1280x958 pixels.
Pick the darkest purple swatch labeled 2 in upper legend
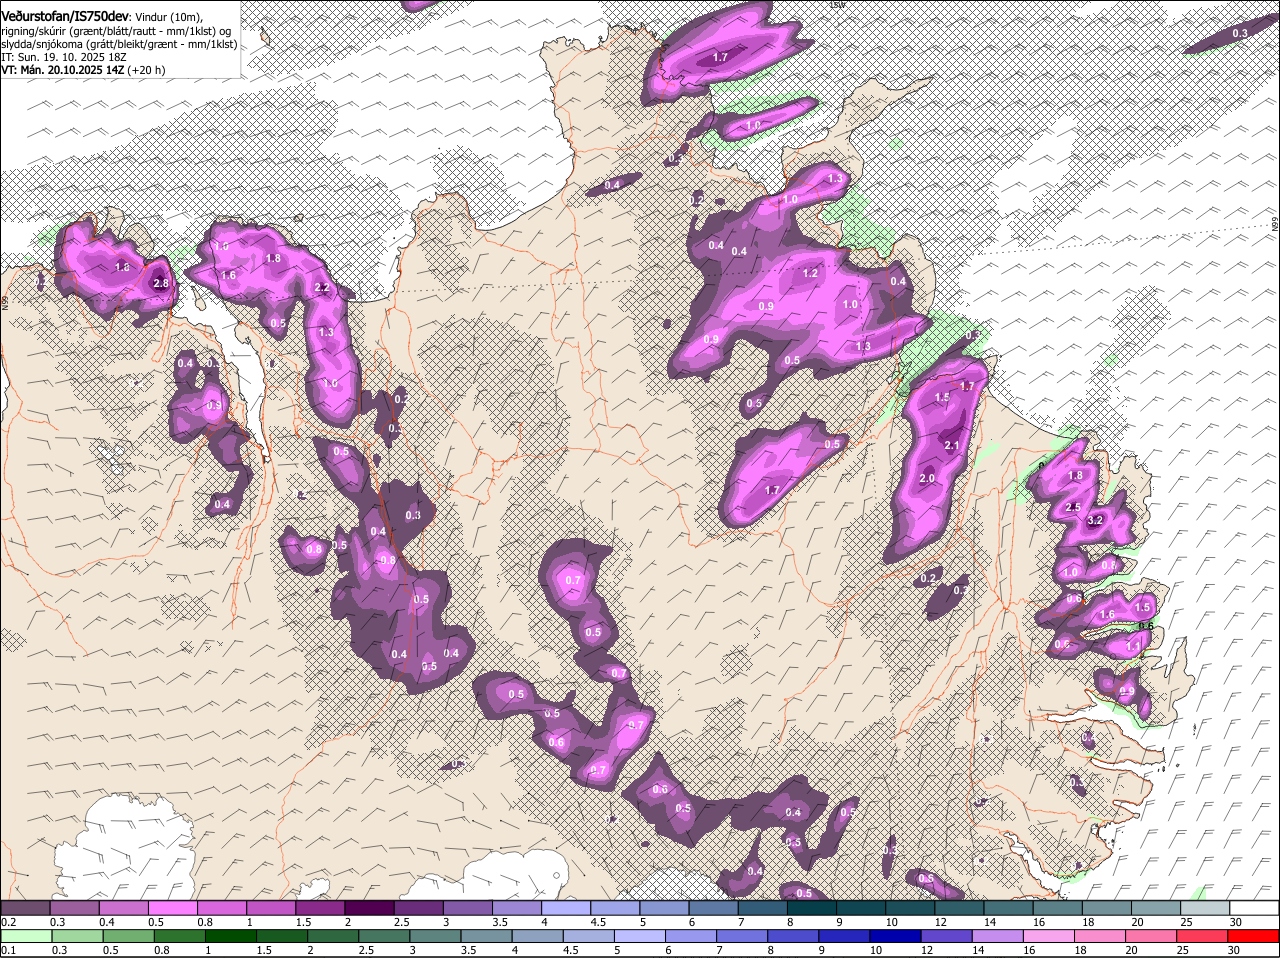pyautogui.click(x=369, y=907)
